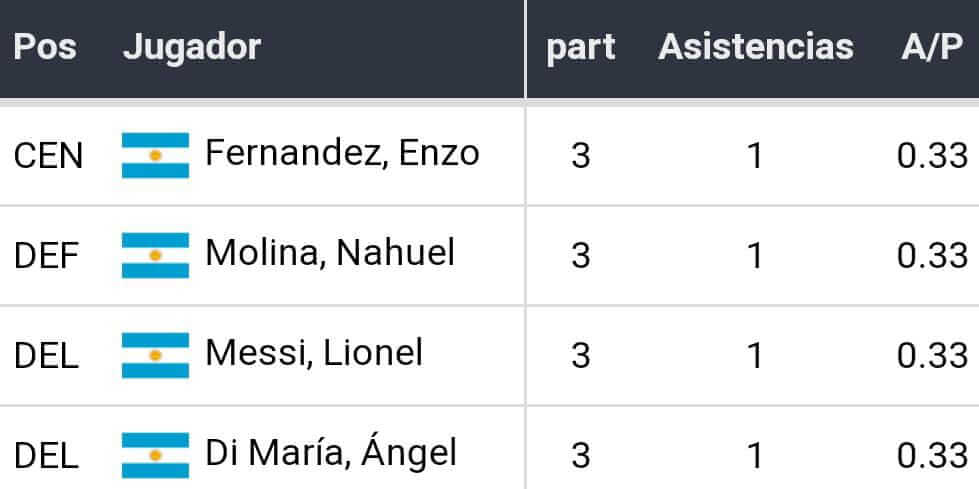Open player Messi, Lionel

[x=314, y=353]
